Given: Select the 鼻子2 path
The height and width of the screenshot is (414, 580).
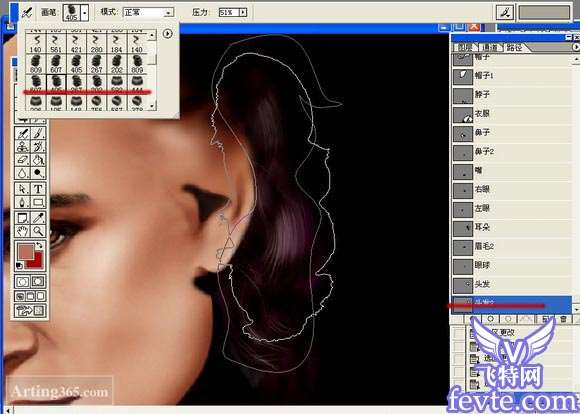Looking at the screenshot, I should 512,151.
